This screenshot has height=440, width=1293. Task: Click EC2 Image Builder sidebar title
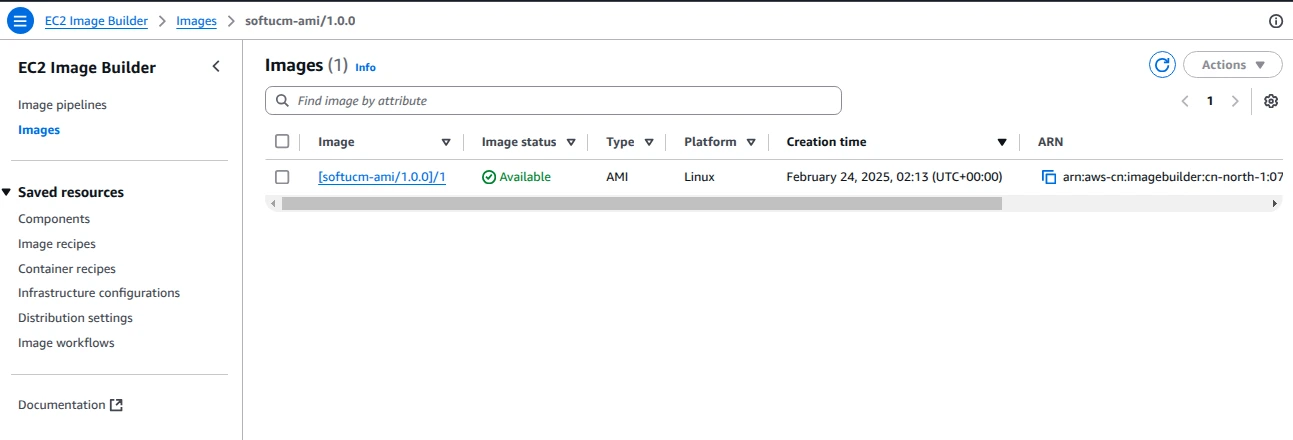coord(87,68)
